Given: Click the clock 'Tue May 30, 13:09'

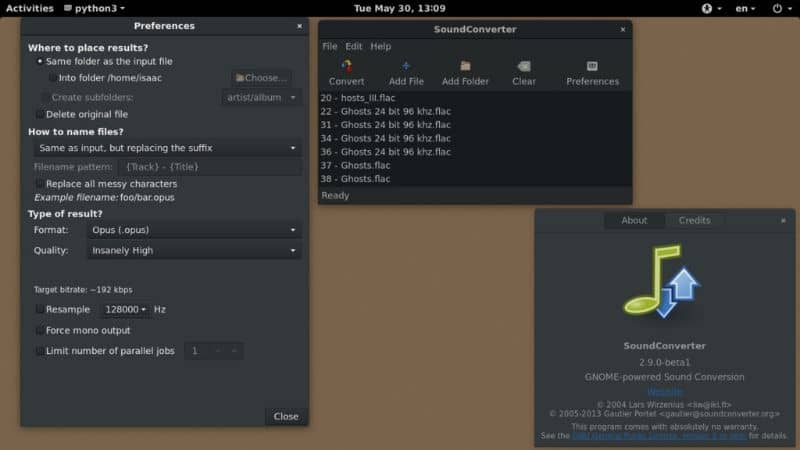Looking at the screenshot, I should coord(399,8).
